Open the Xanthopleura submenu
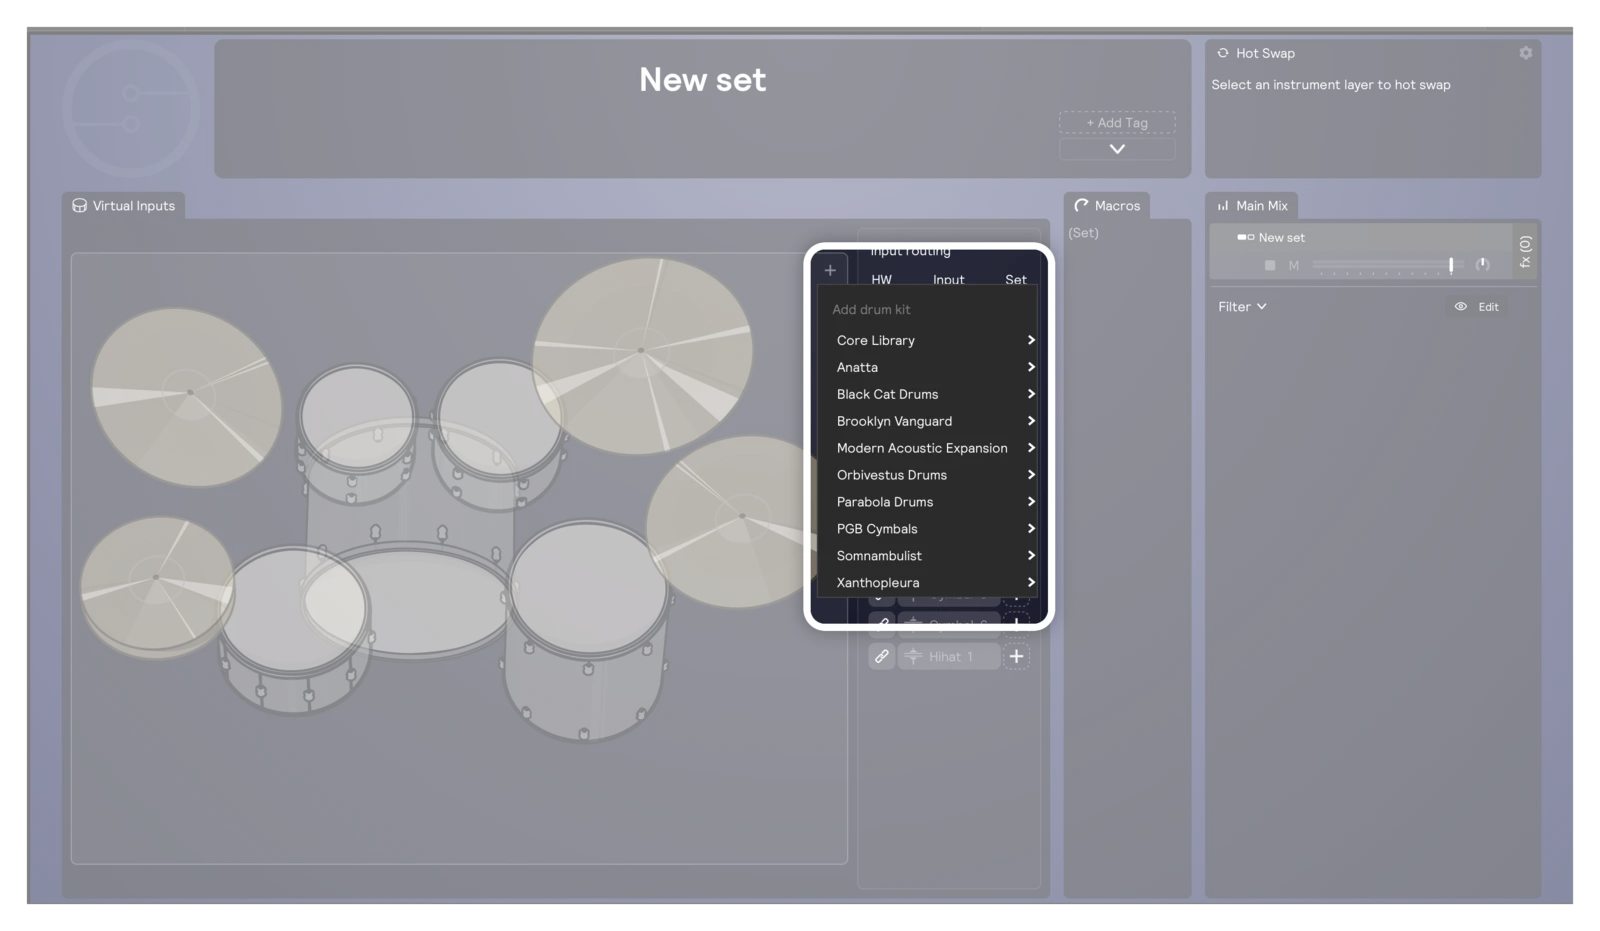This screenshot has height=931, width=1600. [x=929, y=583]
